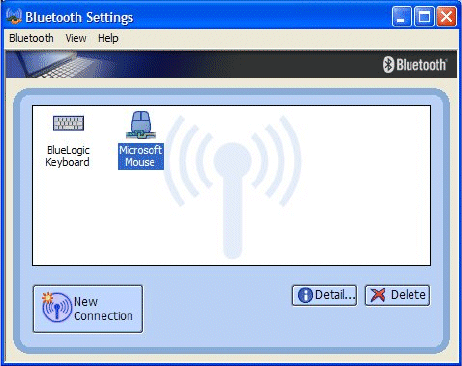Click the red X icon on Delete
The height and width of the screenshot is (366, 462).
click(378, 295)
